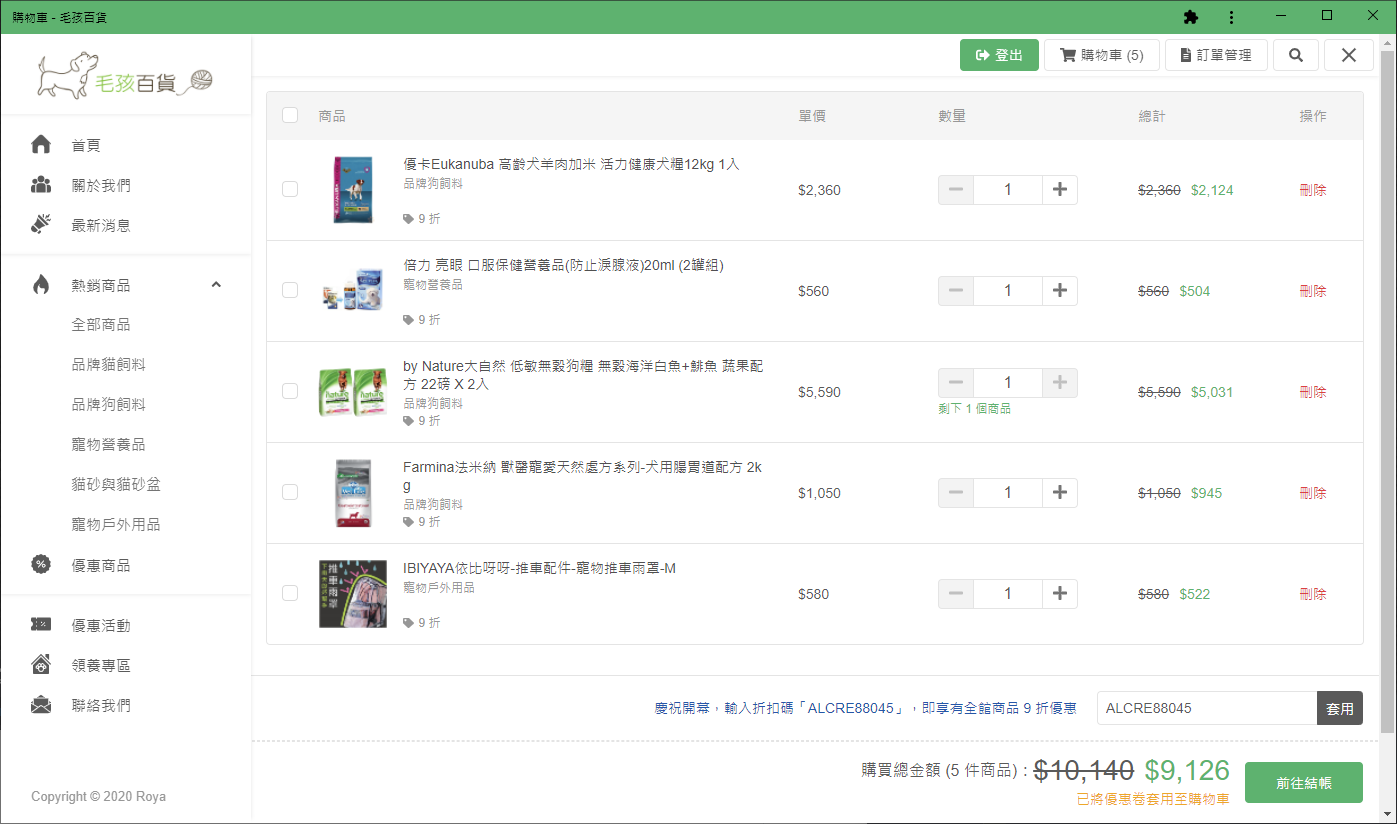Open the Eukanuba product title link
The image size is (1397, 824).
tap(571, 164)
